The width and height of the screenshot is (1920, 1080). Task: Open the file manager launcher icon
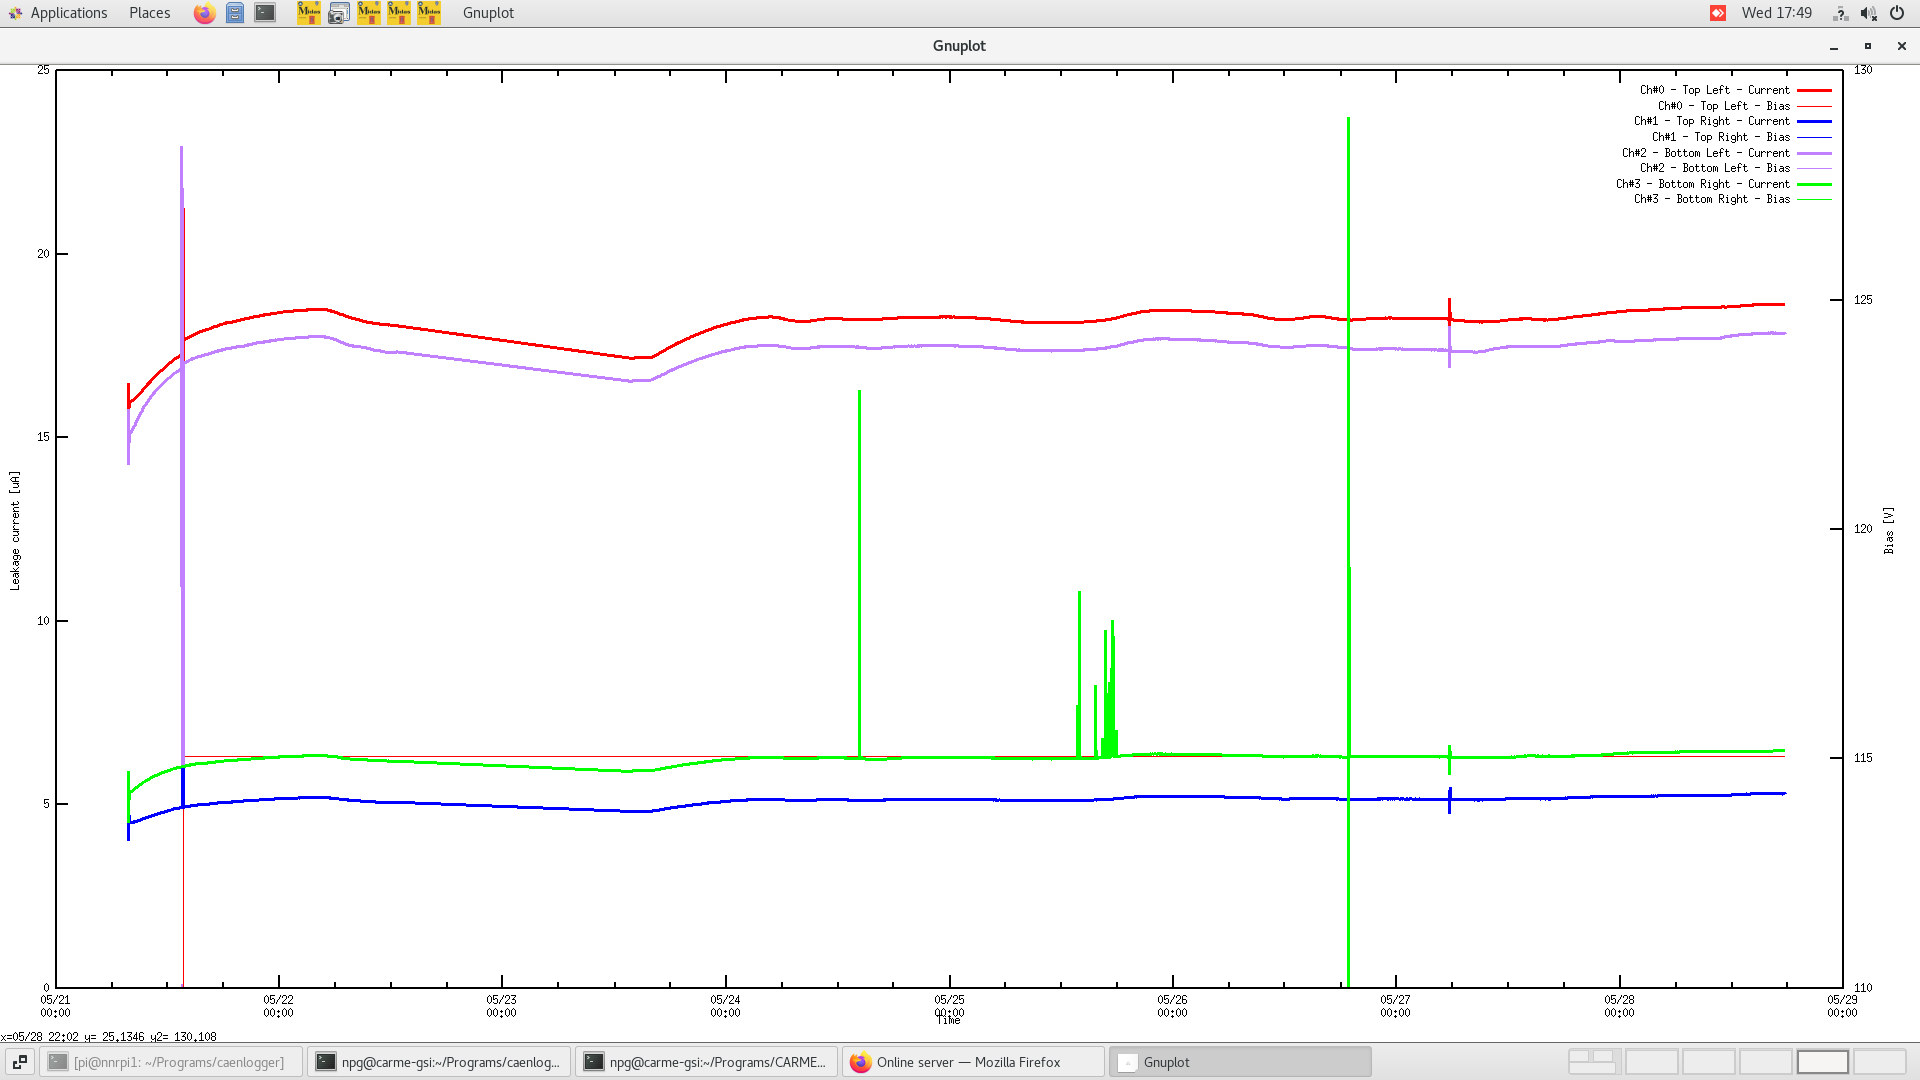[235, 13]
